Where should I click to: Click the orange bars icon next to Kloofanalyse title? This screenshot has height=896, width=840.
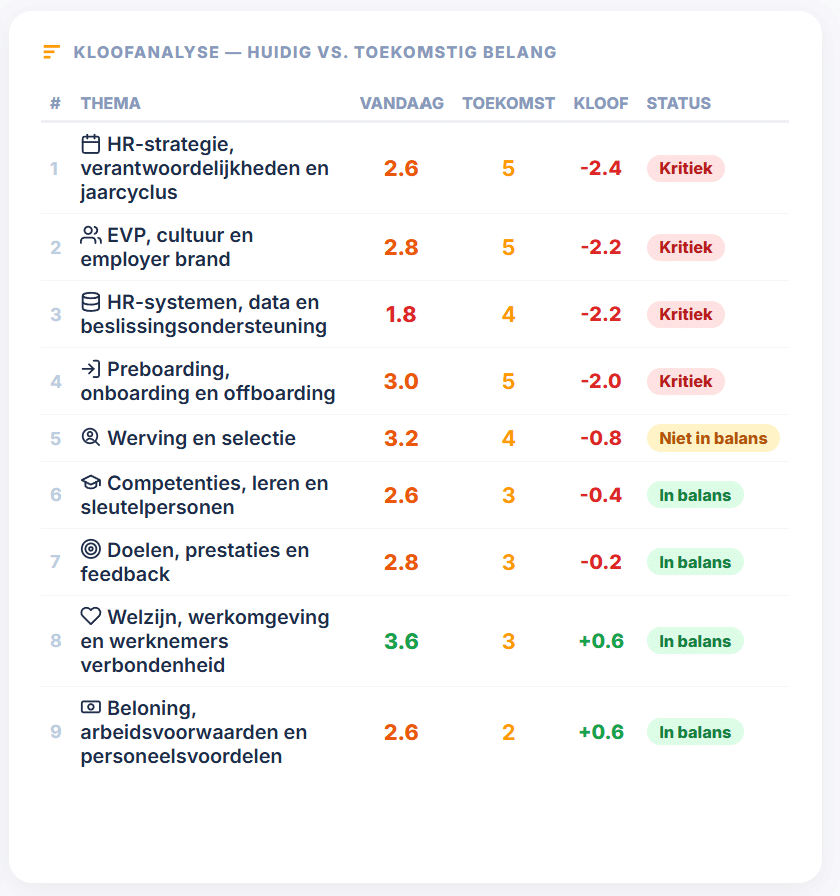point(51,52)
